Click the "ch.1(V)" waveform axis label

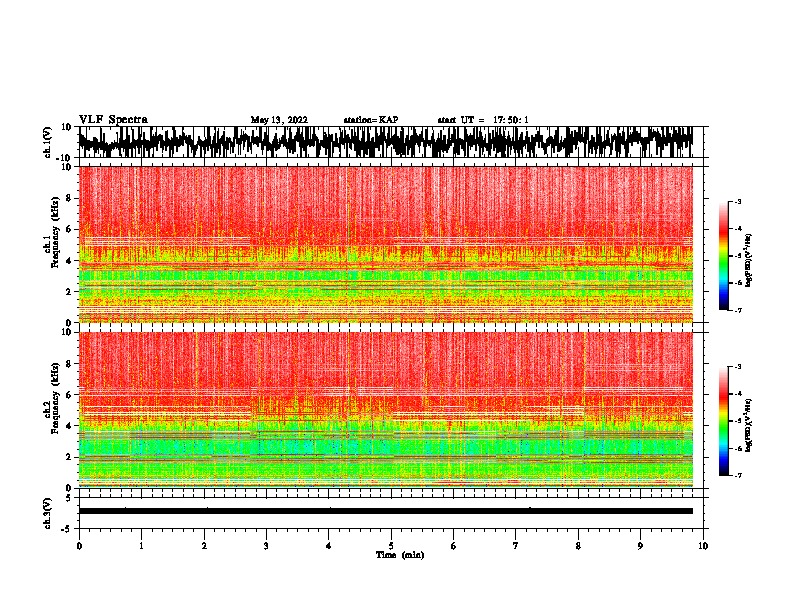pyautogui.click(x=48, y=142)
